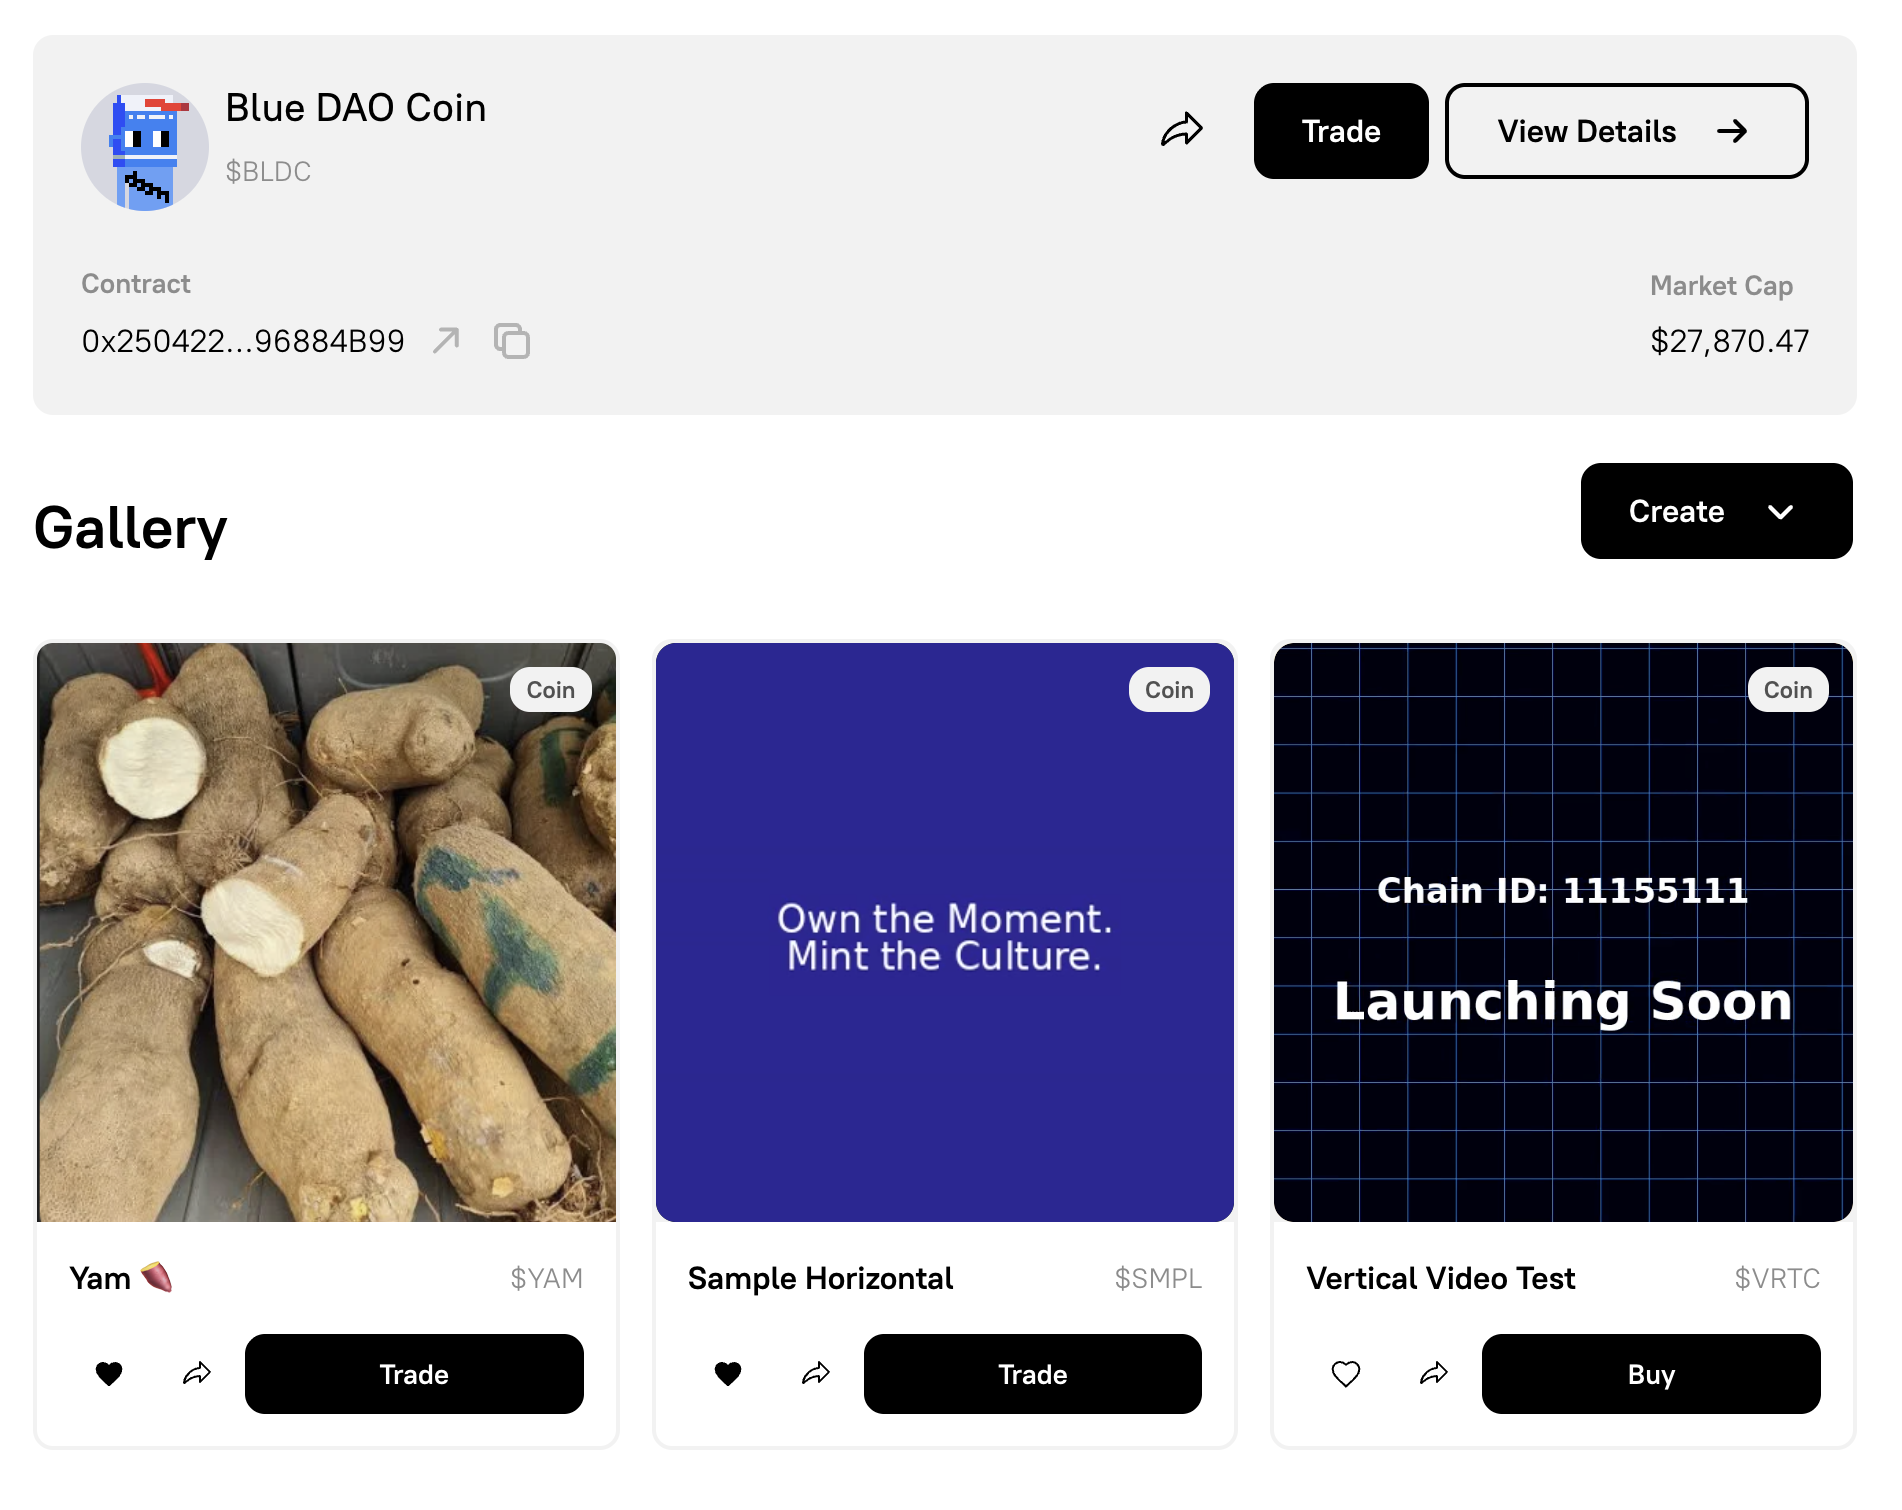Copy the contract address
1902x1510 pixels.
click(512, 341)
